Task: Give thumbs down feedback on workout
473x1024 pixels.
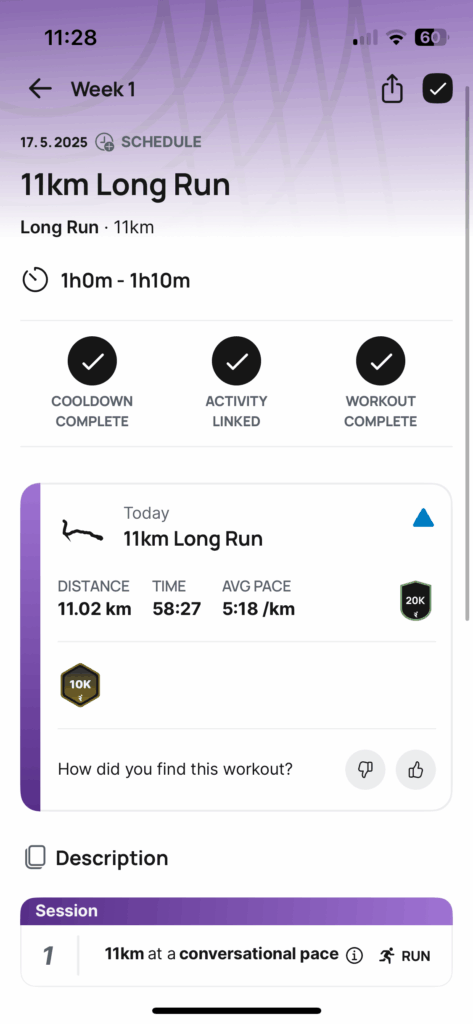Action: point(365,769)
